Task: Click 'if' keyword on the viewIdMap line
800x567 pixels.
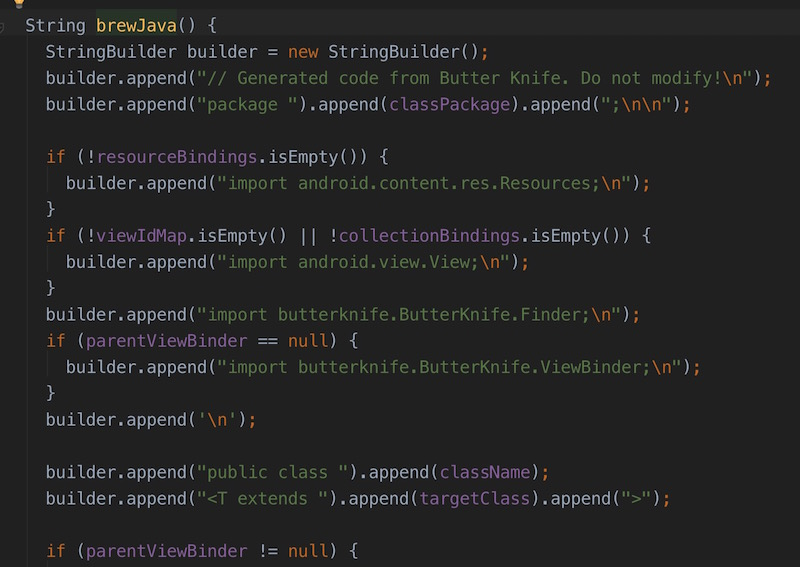Action: click(x=56, y=236)
